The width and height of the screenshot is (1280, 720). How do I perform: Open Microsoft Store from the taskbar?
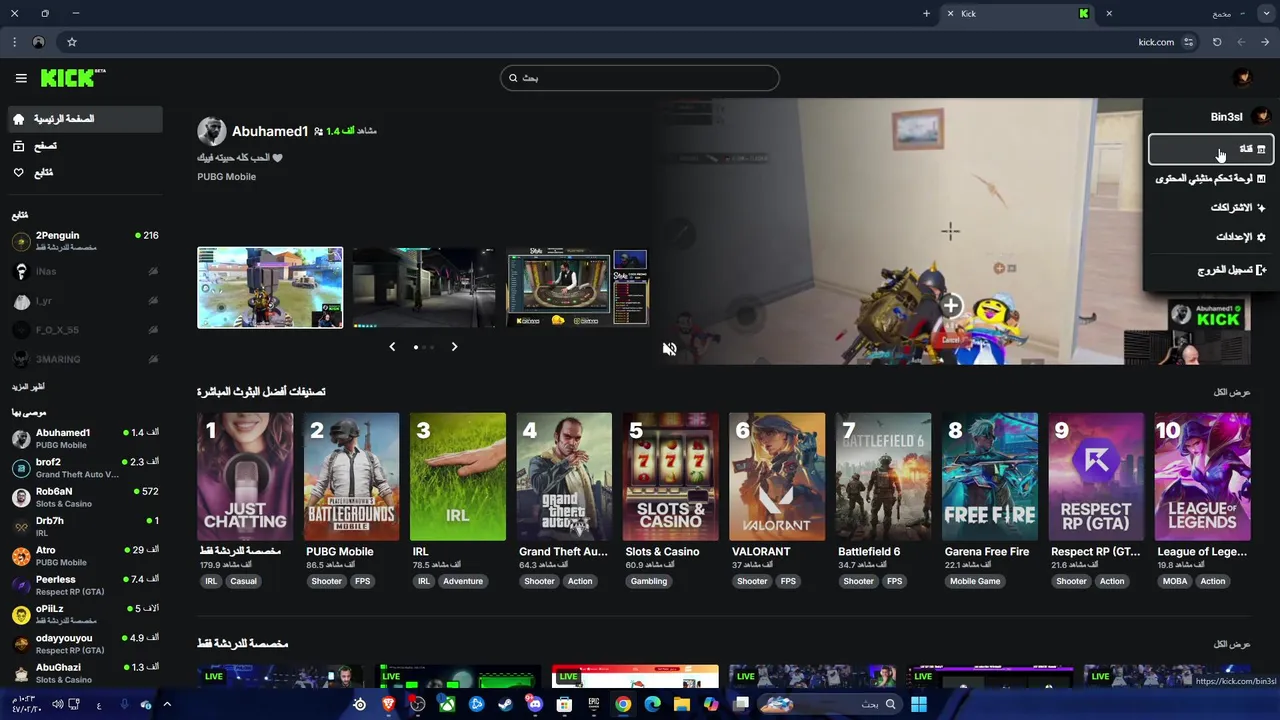coord(564,704)
